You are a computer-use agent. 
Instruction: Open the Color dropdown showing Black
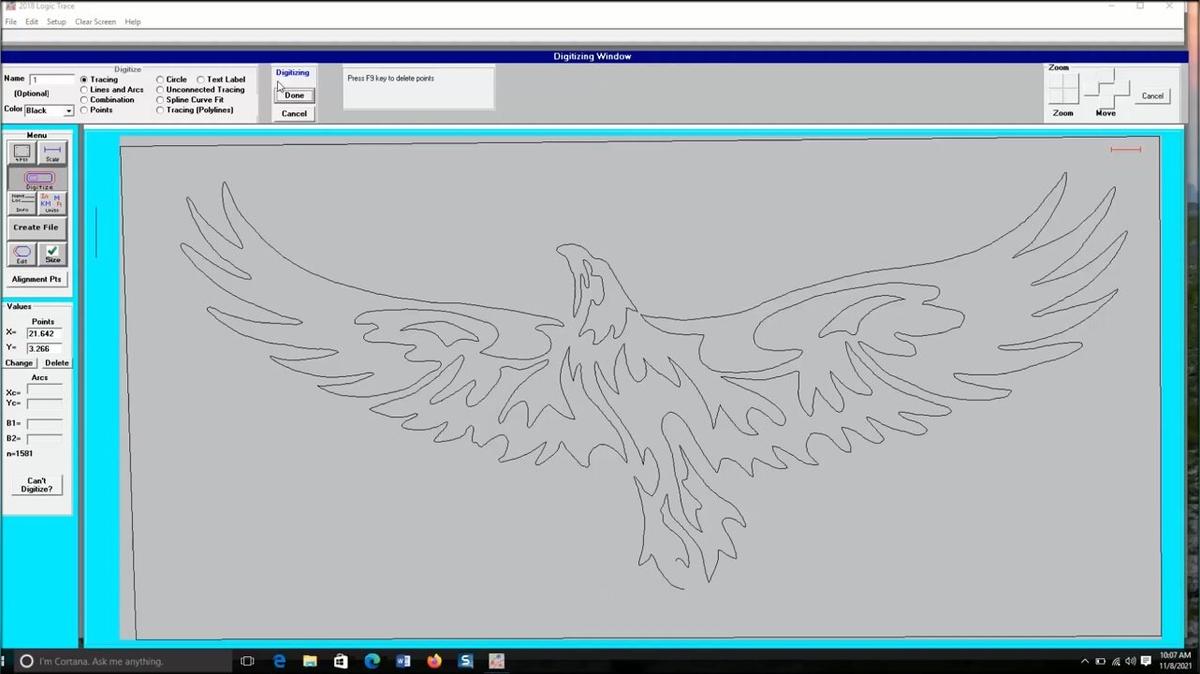(x=49, y=111)
